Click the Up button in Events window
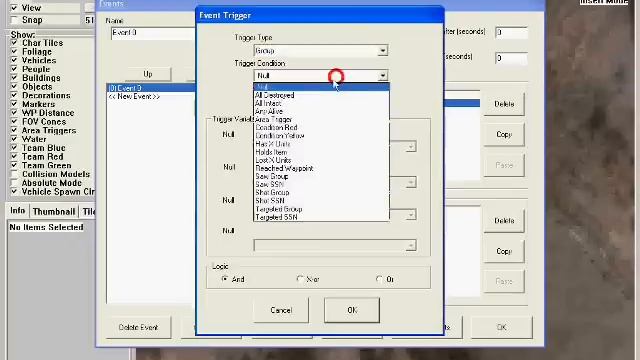640x360 pixels. [148, 74]
